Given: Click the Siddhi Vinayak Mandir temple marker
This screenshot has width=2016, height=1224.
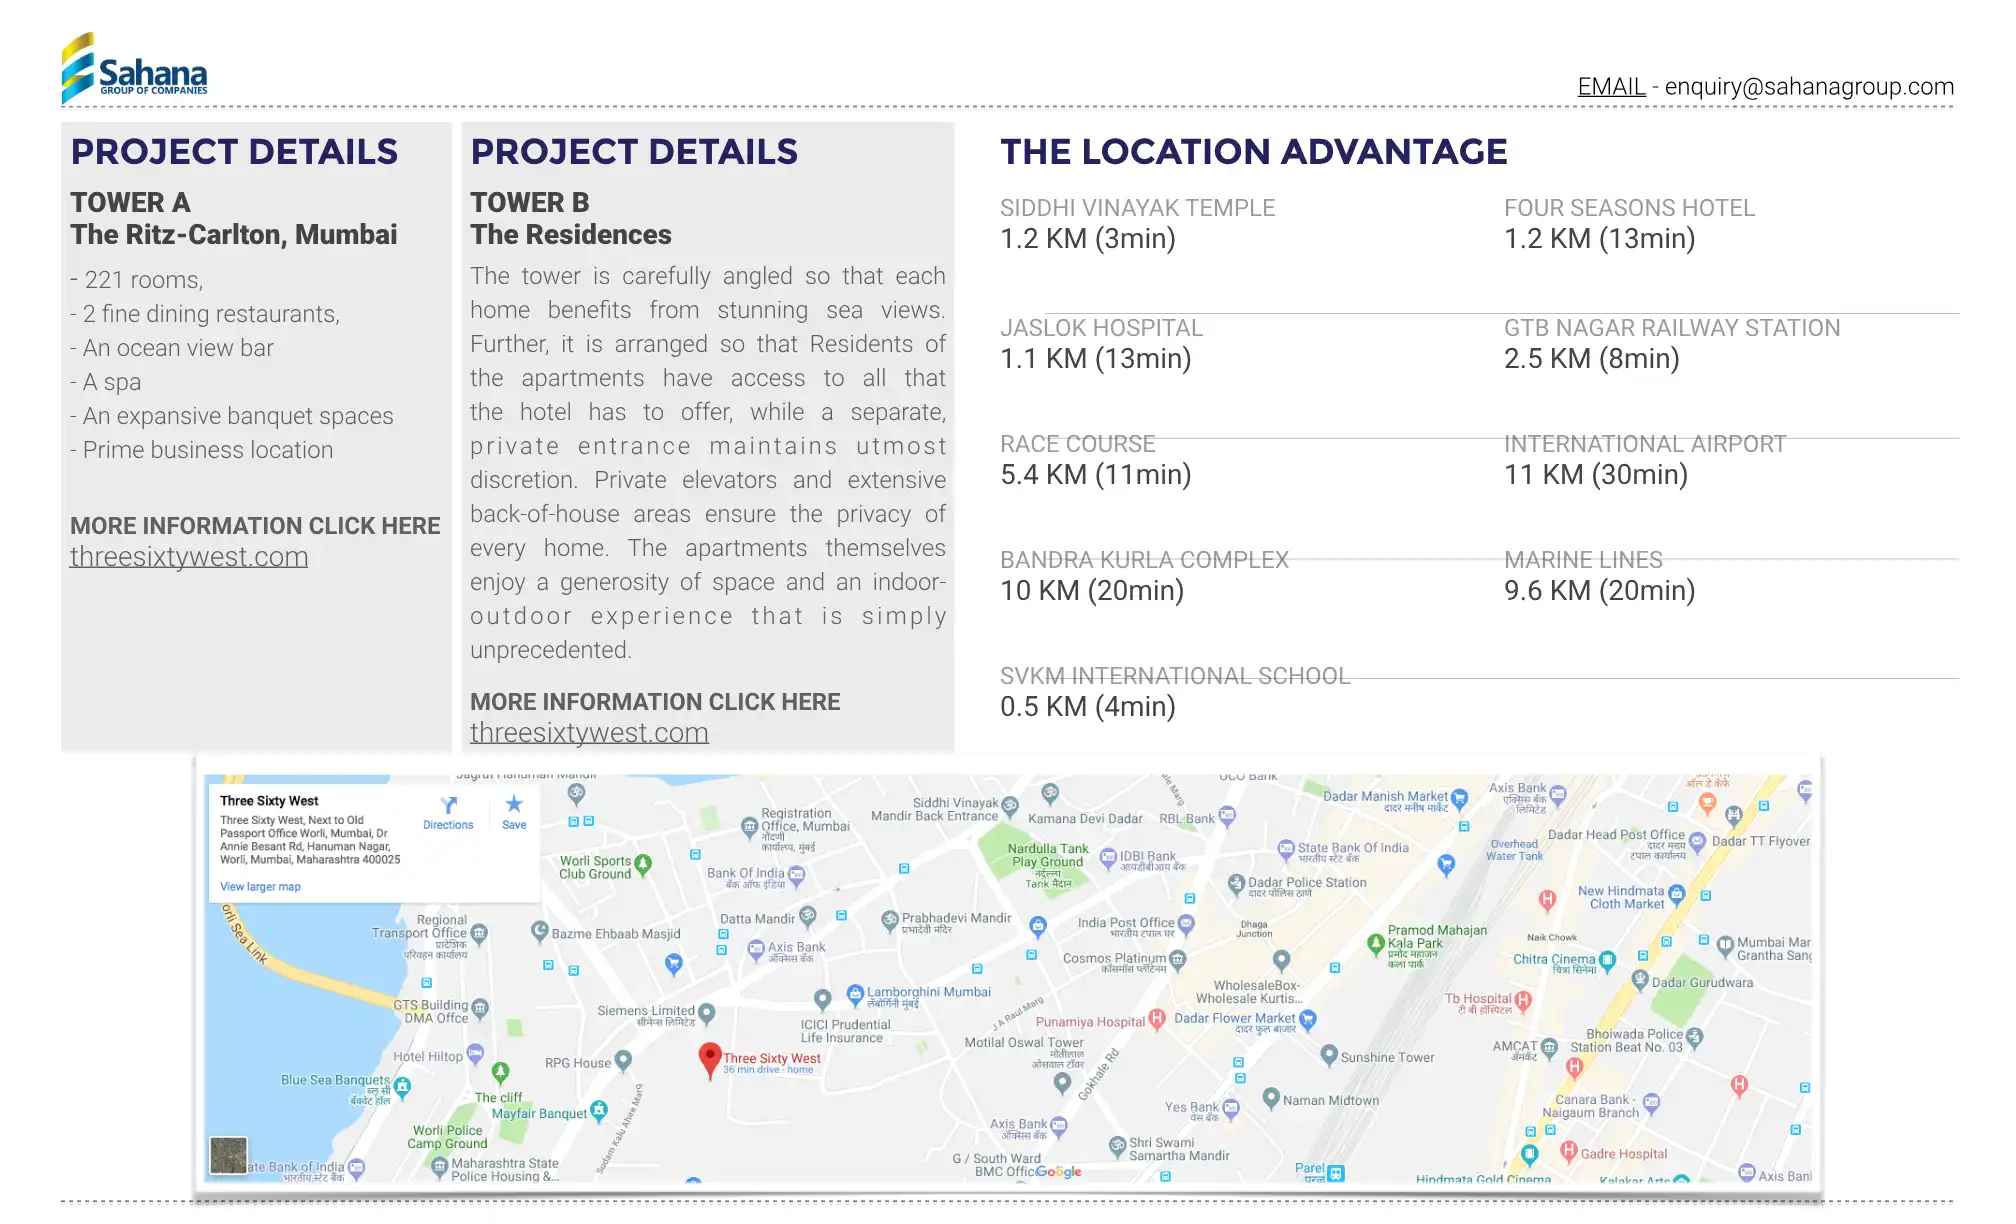Looking at the screenshot, I should click(1010, 804).
